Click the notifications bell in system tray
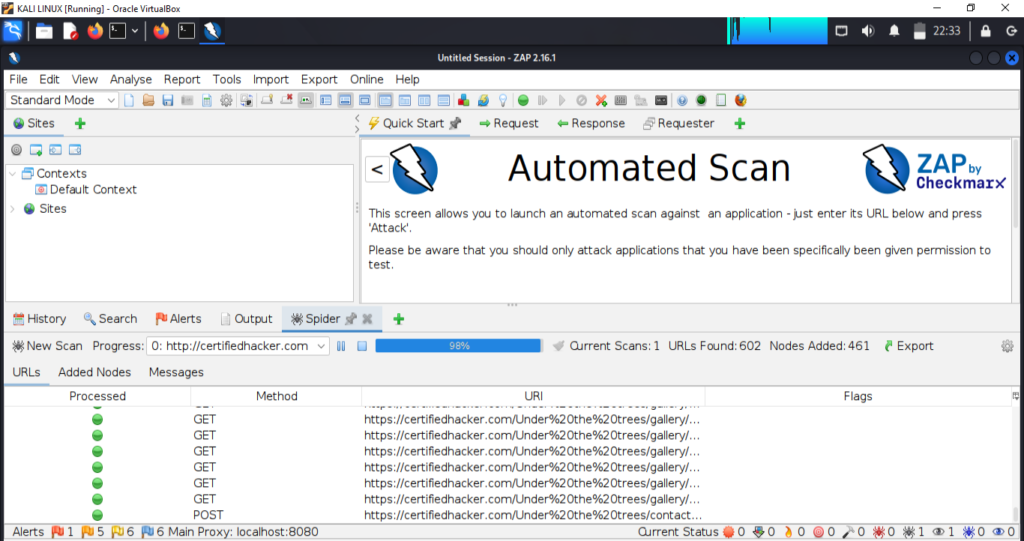Image resolution: width=1024 pixels, height=541 pixels. tap(894, 31)
